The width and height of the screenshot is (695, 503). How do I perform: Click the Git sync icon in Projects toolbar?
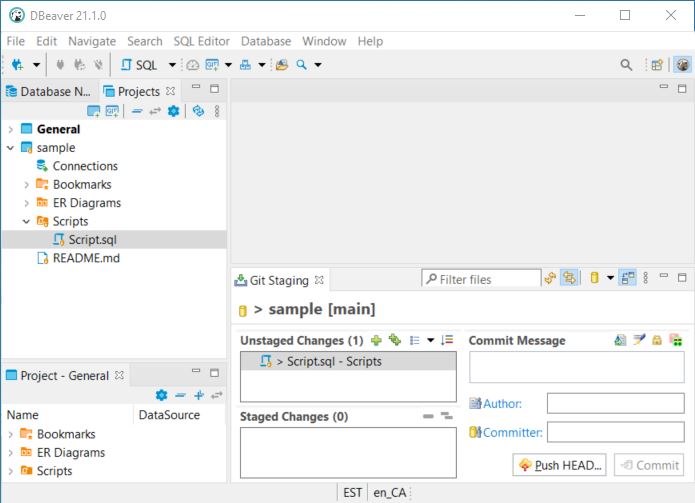pos(198,111)
